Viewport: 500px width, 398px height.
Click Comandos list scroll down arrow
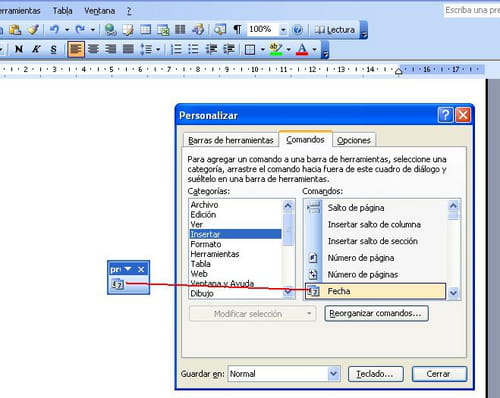tap(453, 293)
